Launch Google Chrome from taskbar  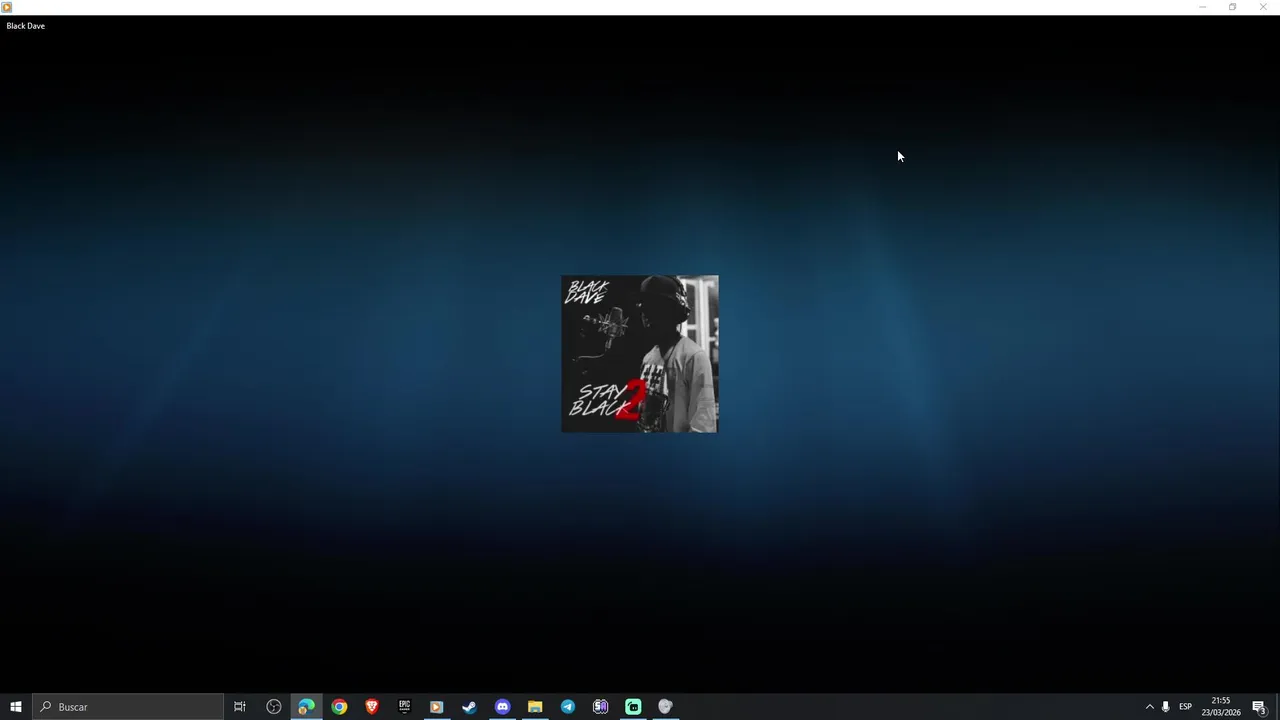[339, 707]
